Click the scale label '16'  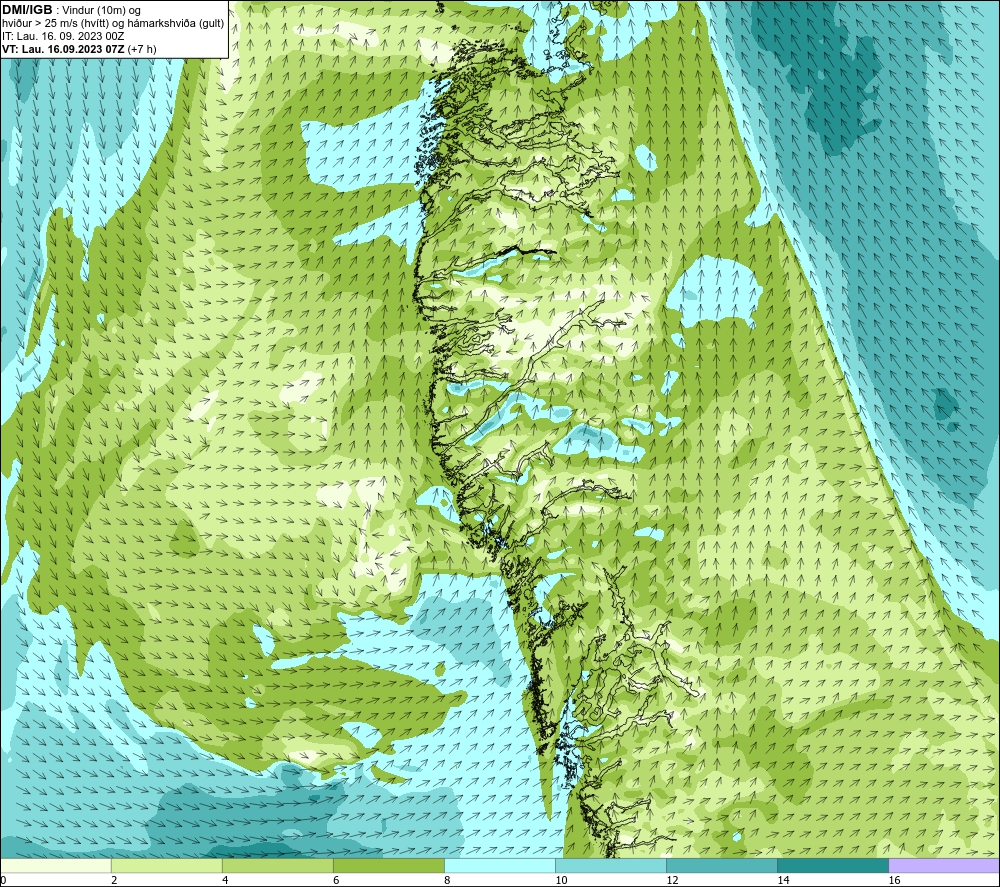[x=894, y=880]
